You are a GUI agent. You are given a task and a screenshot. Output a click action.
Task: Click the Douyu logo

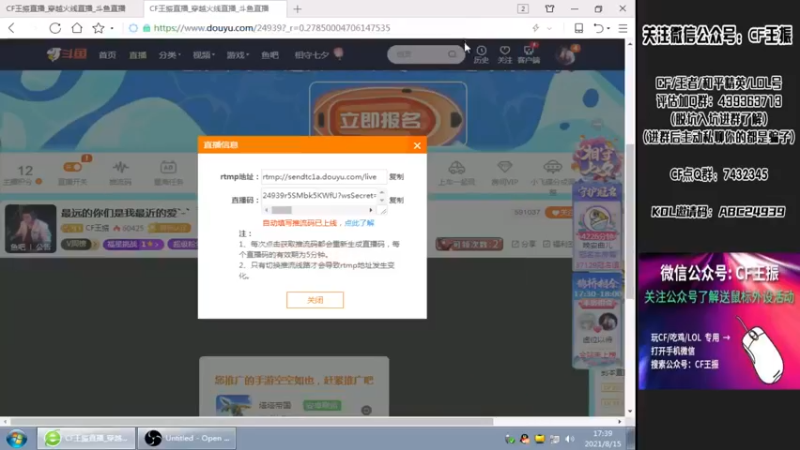pyautogui.click(x=67, y=54)
